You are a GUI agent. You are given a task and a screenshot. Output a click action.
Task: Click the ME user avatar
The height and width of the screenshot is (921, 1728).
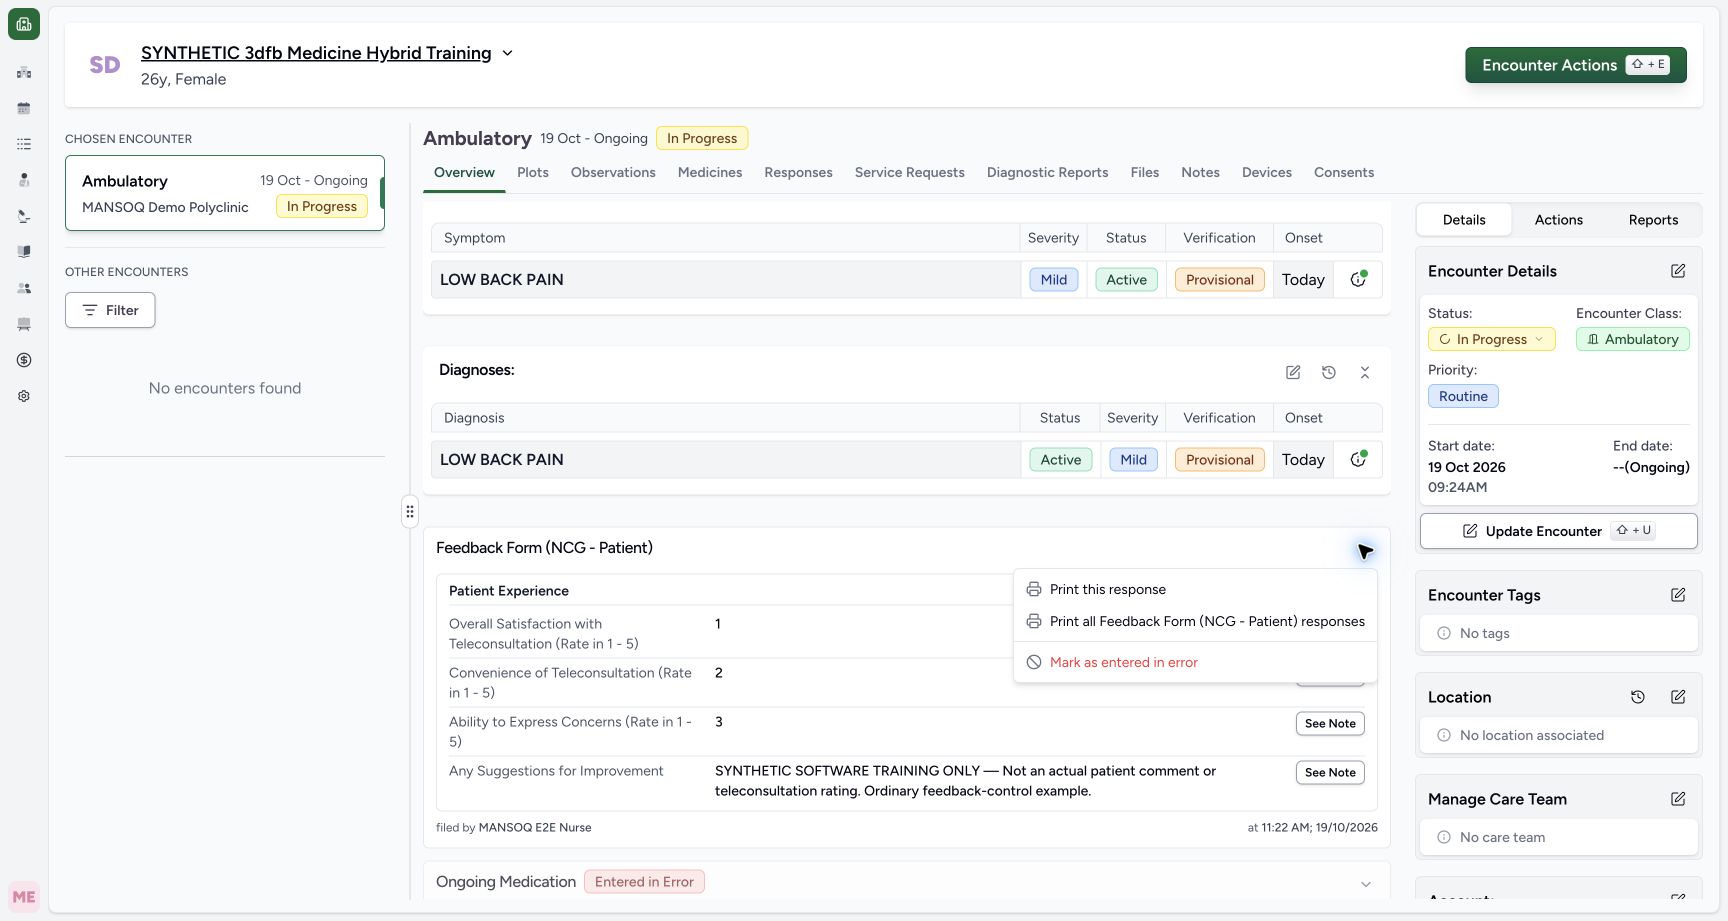24,897
